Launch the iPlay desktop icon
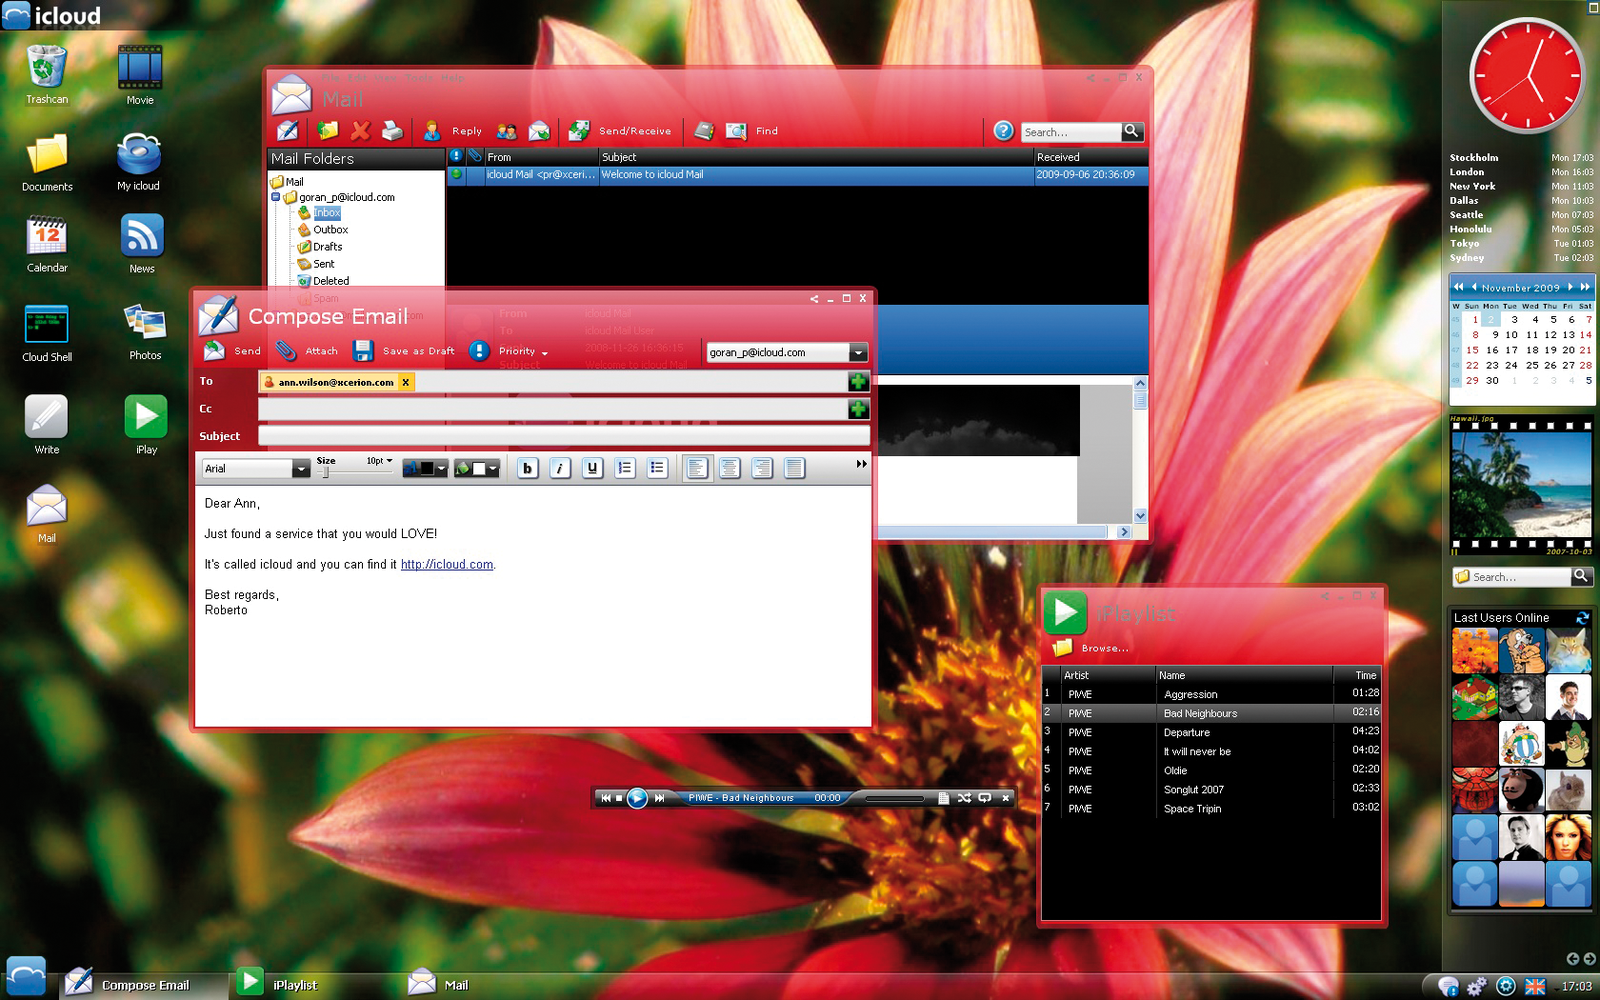The width and height of the screenshot is (1600, 1000). point(146,425)
